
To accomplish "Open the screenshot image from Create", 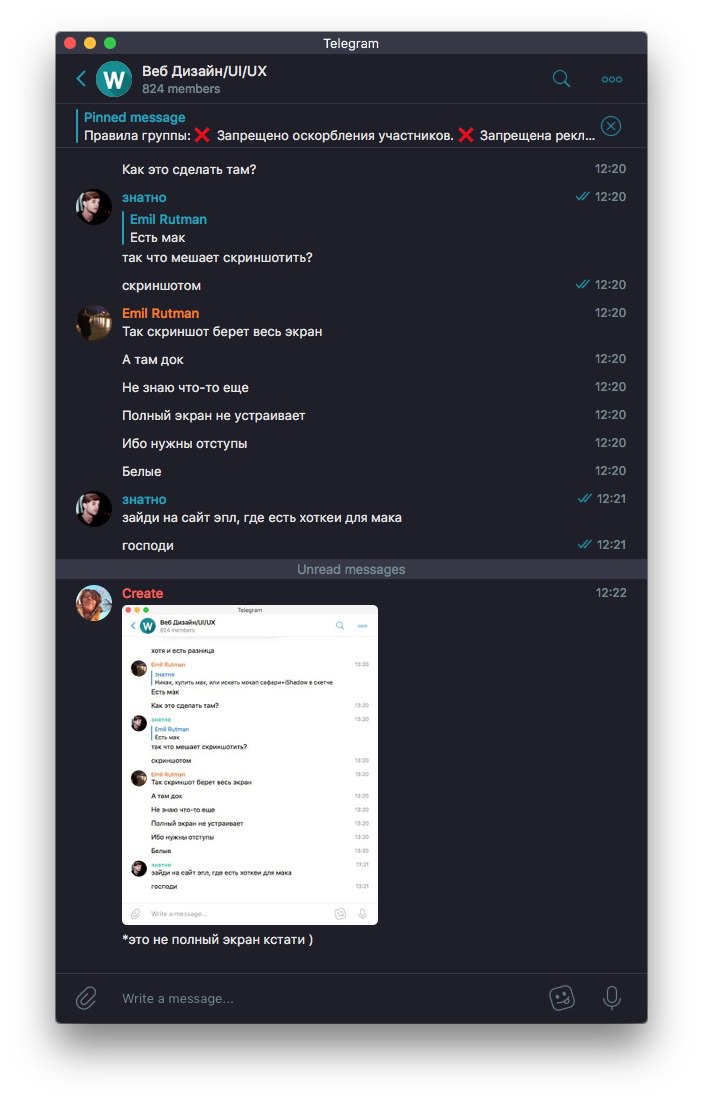I will click(250, 765).
